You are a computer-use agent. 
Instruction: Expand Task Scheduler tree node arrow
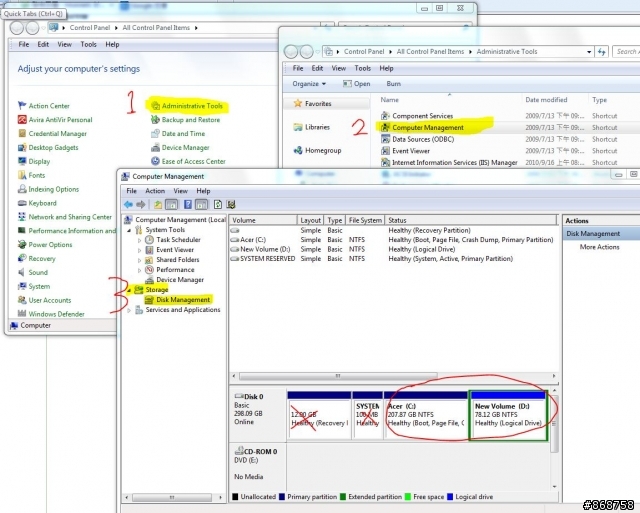(139, 240)
